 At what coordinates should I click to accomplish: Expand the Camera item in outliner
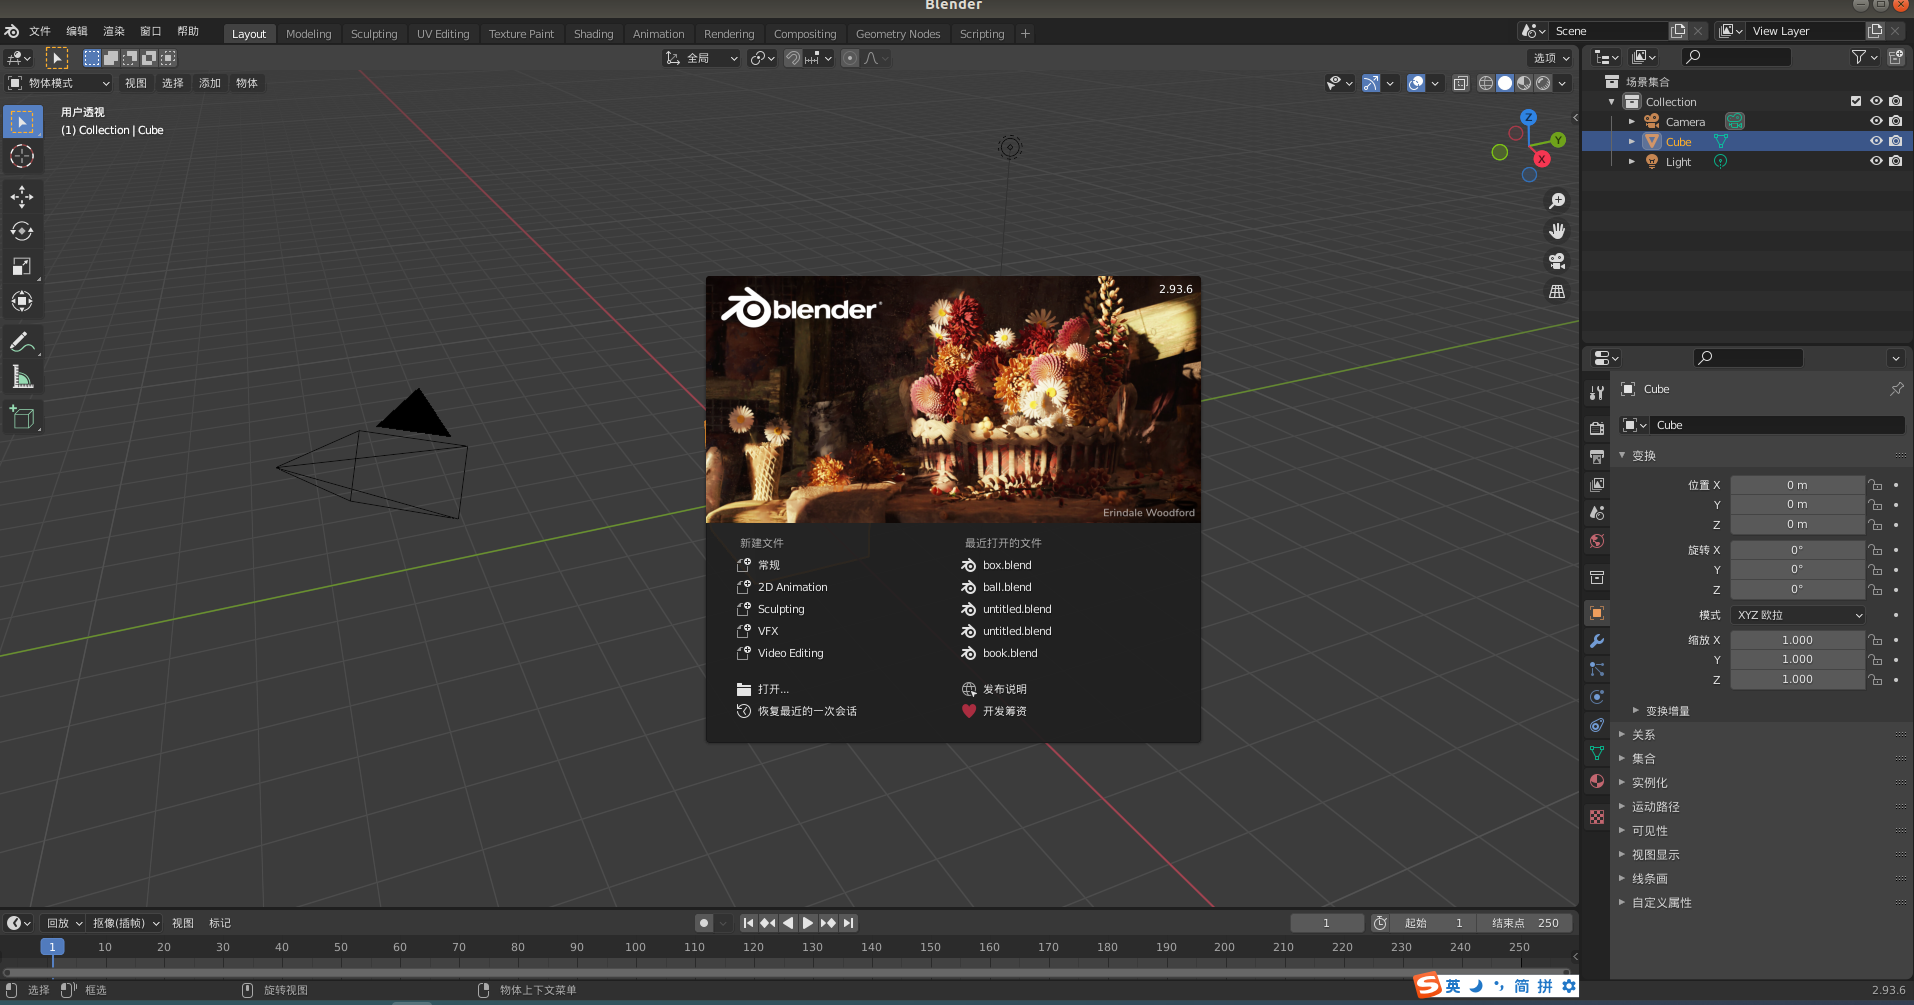pos(1632,121)
